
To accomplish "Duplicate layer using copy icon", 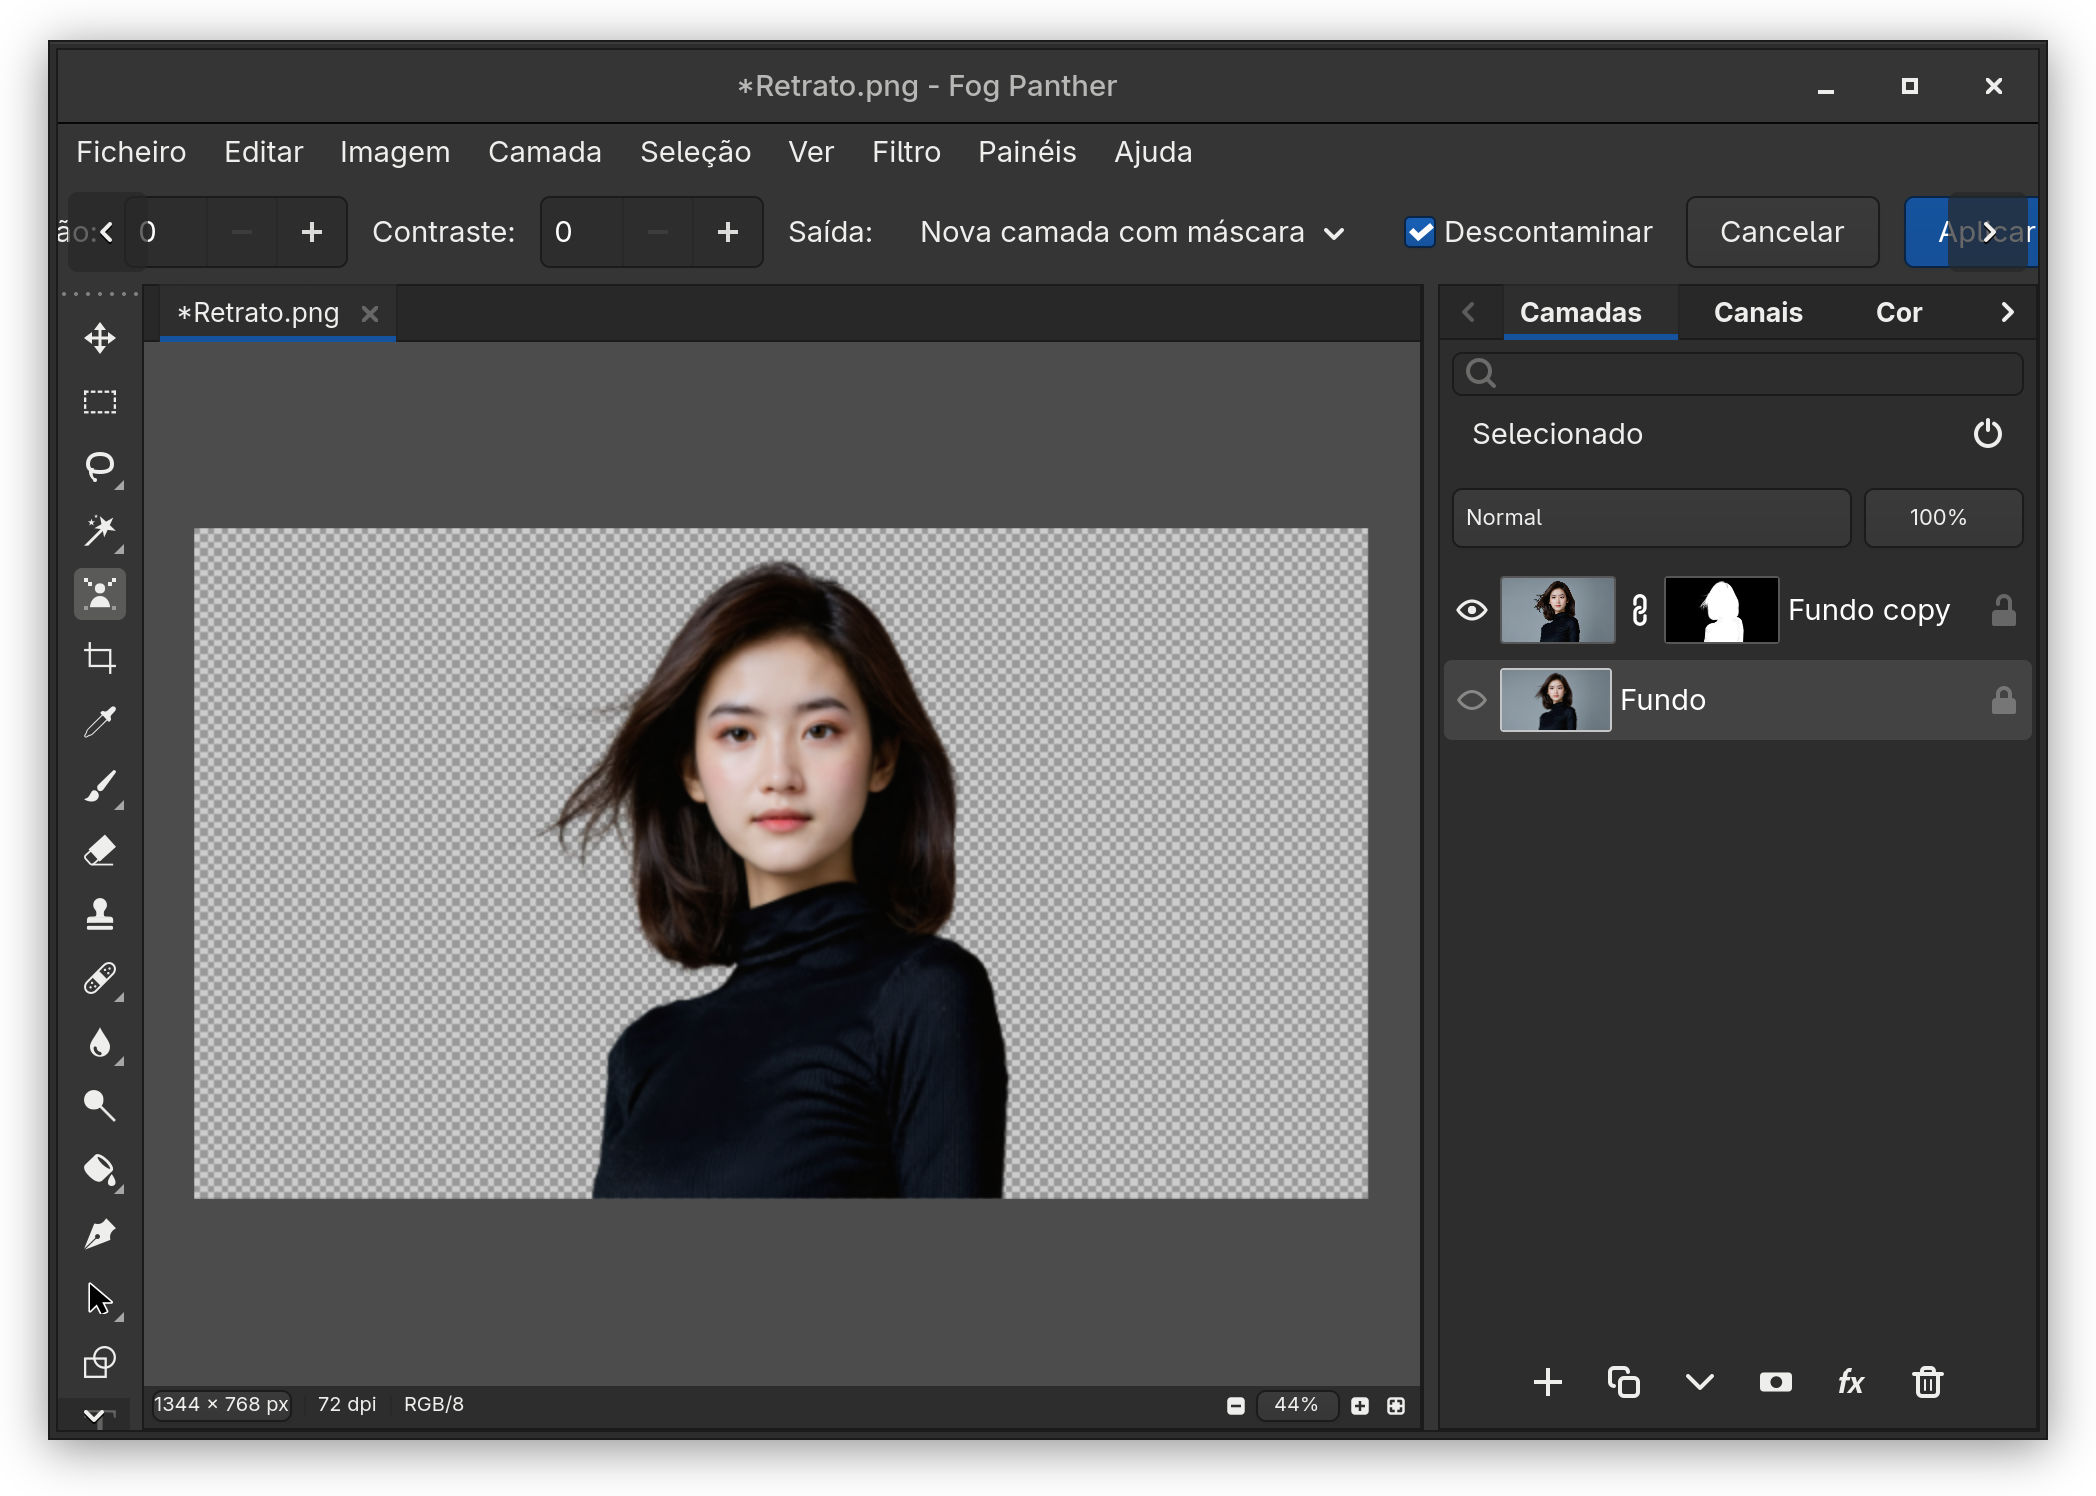I will (1624, 1382).
